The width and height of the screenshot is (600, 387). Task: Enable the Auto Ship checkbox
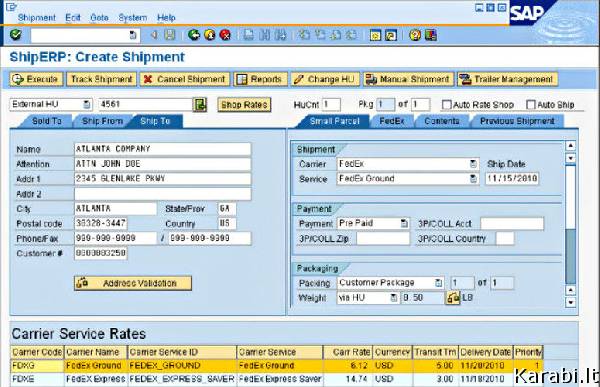tap(531, 105)
